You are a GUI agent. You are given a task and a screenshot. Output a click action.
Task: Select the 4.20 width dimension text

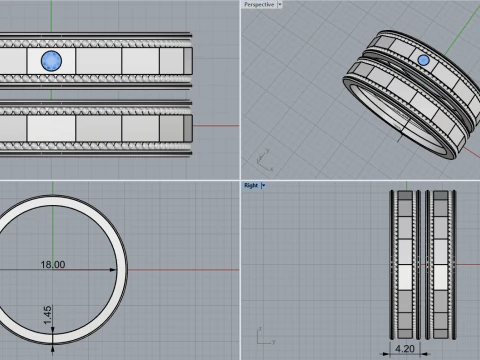click(x=405, y=349)
